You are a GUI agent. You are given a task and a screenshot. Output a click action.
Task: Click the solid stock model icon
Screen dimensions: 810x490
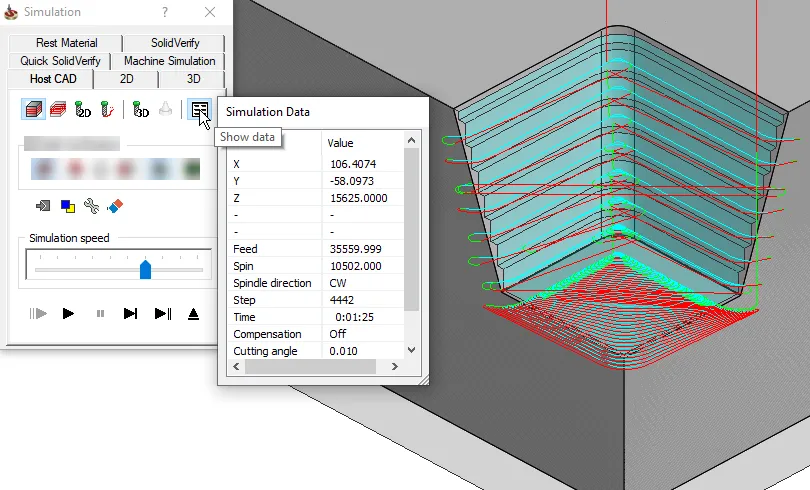click(33, 110)
